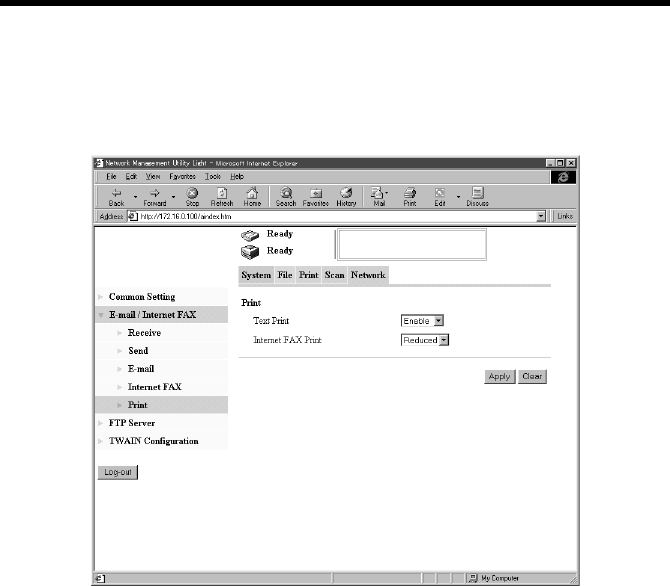
Task: Click the page icon in address bar
Action: [x=133, y=216]
